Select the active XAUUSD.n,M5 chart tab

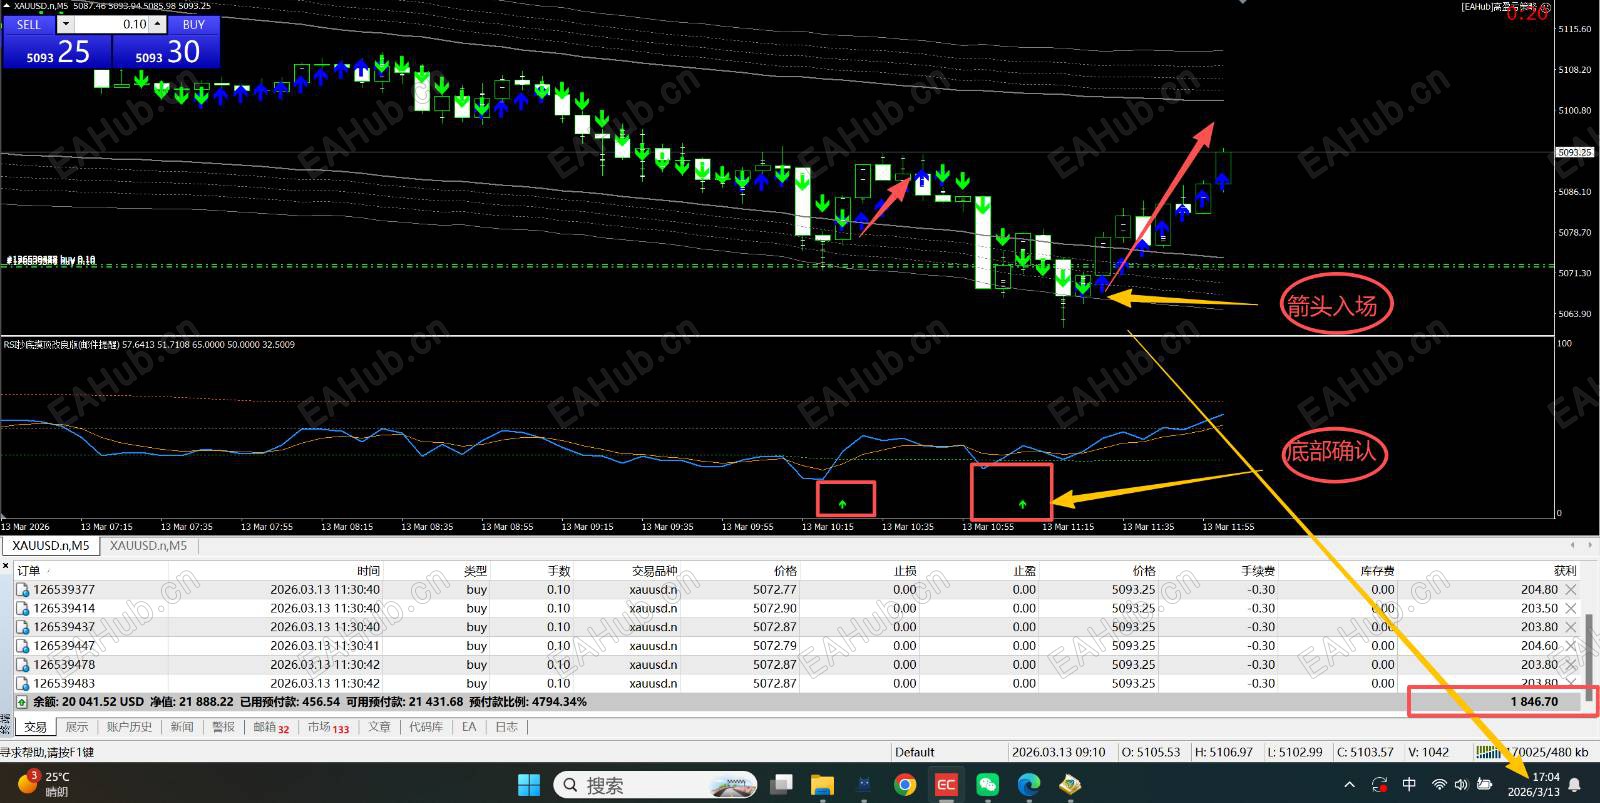pos(50,546)
